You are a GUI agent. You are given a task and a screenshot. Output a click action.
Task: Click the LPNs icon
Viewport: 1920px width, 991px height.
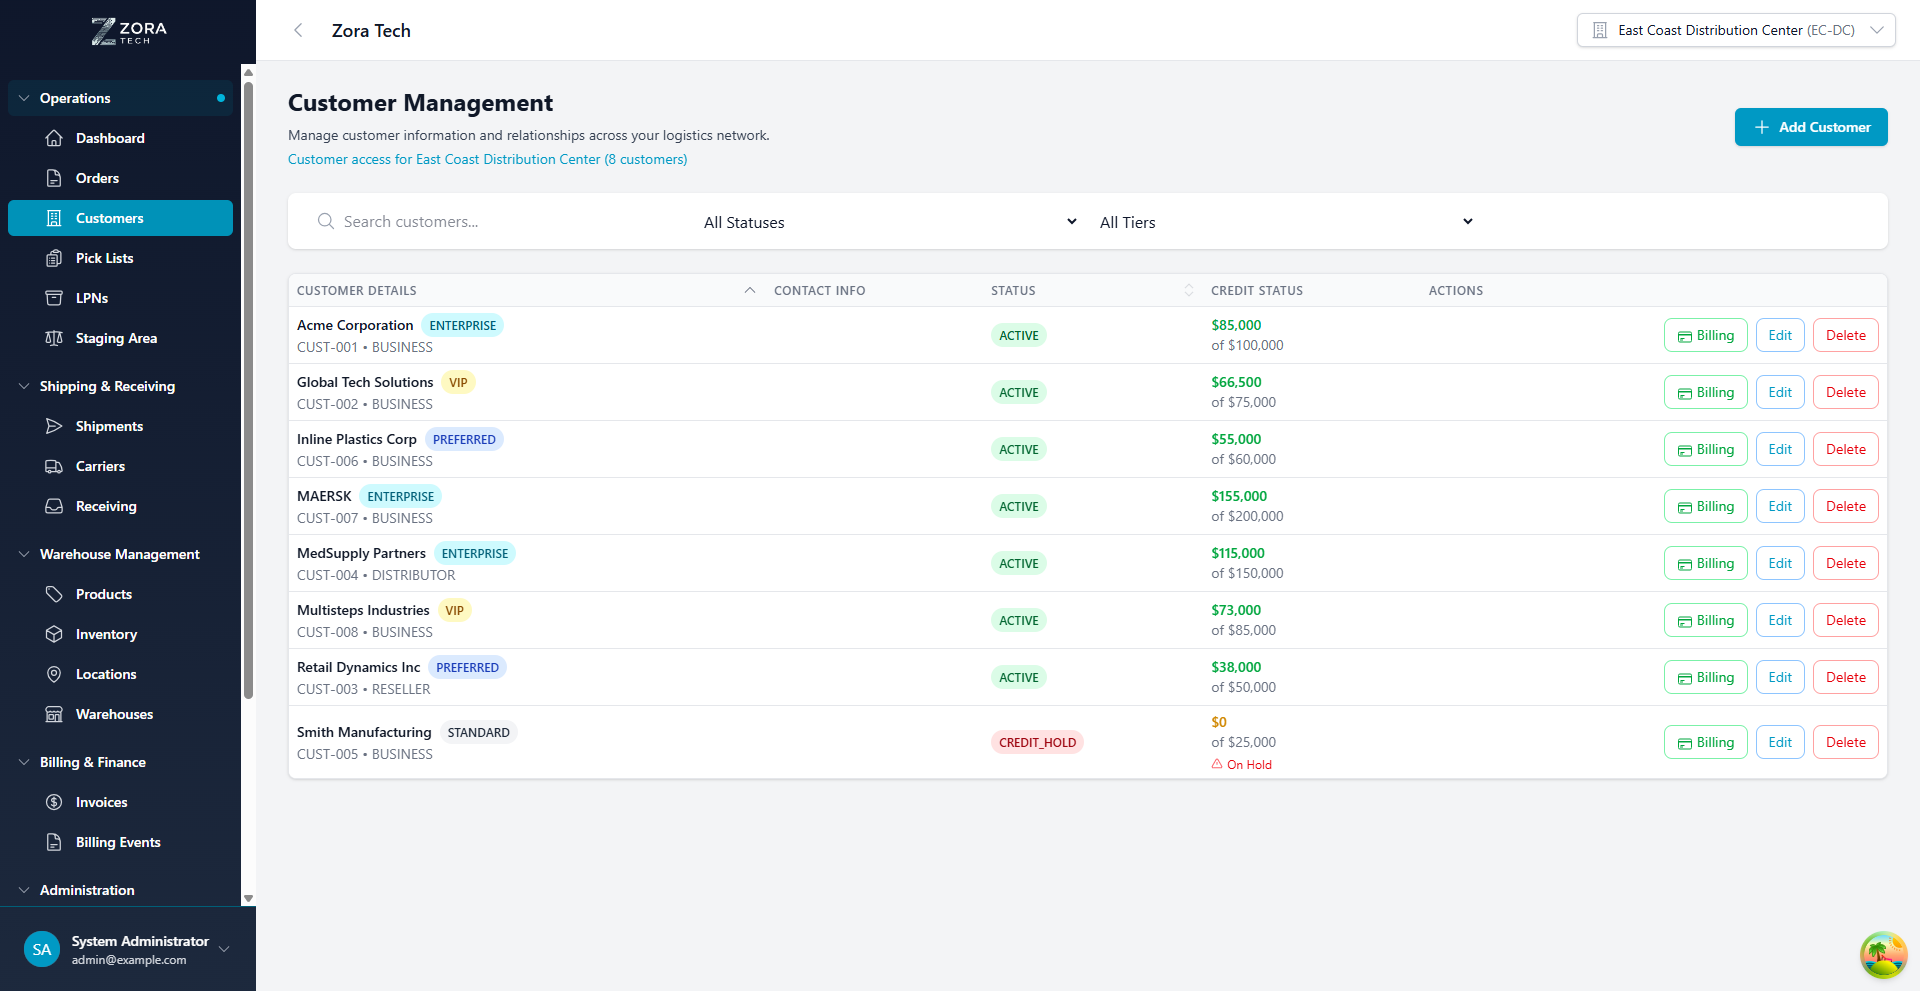(55, 297)
